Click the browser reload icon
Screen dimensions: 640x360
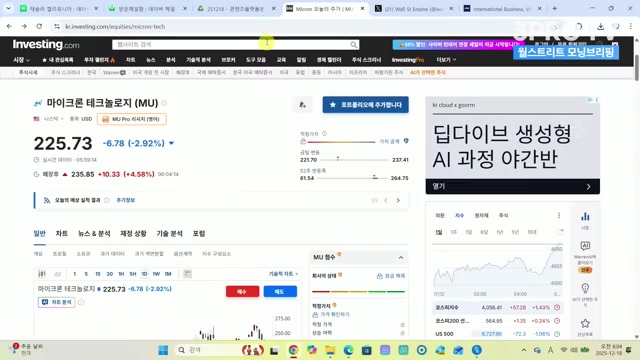39,26
